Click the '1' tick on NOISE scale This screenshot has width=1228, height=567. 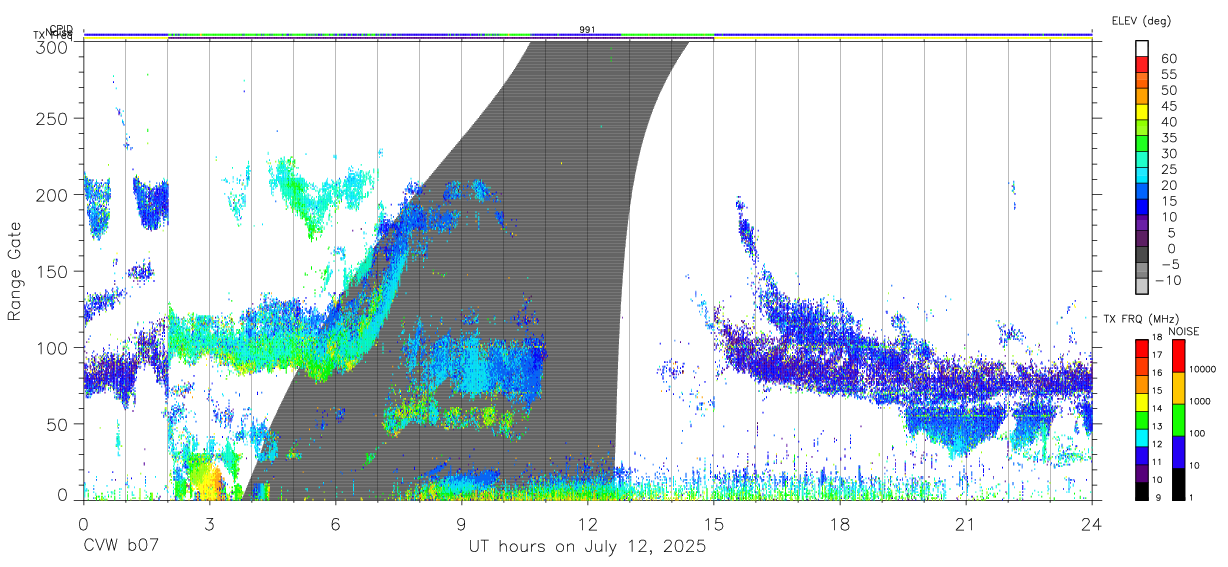(x=1191, y=497)
